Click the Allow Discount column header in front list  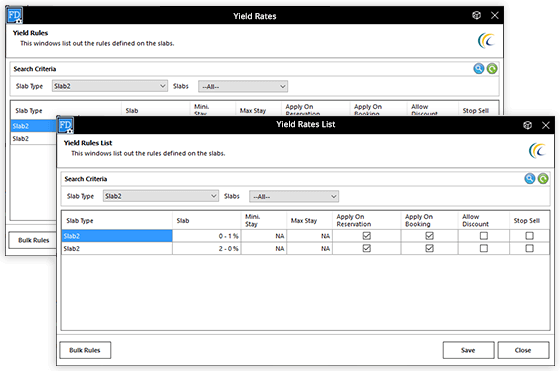pos(484,220)
